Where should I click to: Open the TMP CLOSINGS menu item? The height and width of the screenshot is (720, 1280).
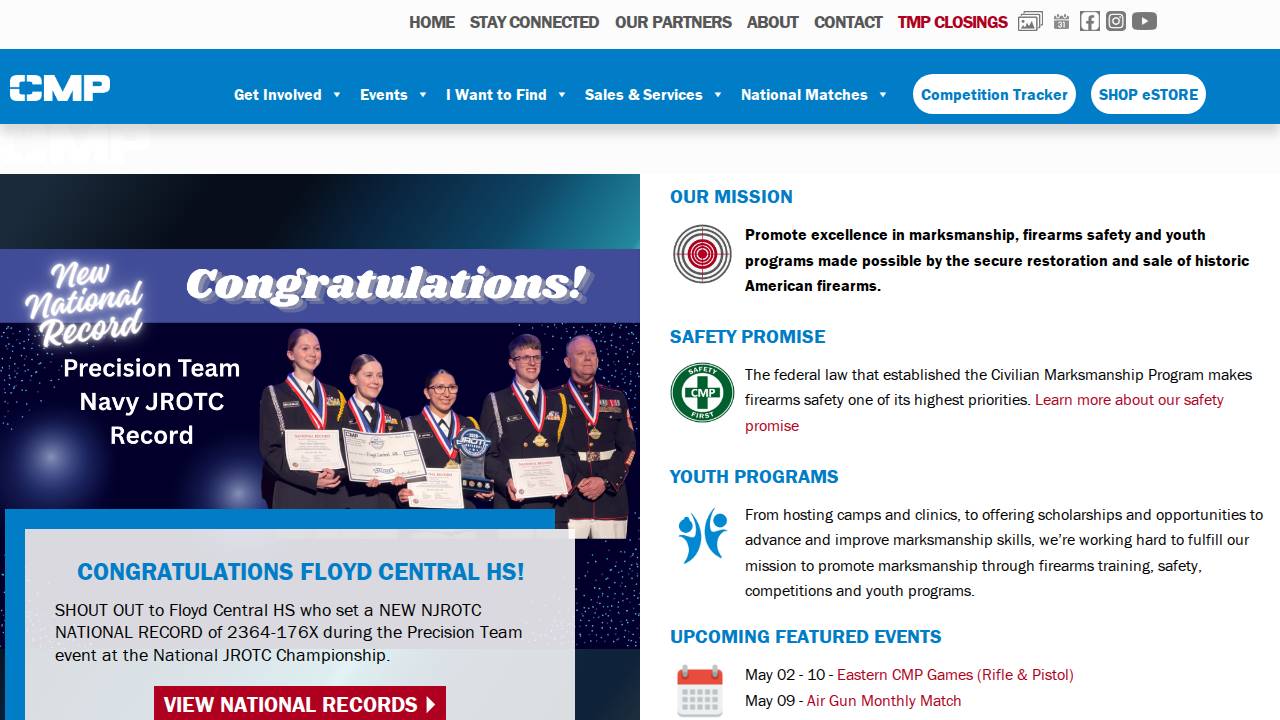pos(951,22)
